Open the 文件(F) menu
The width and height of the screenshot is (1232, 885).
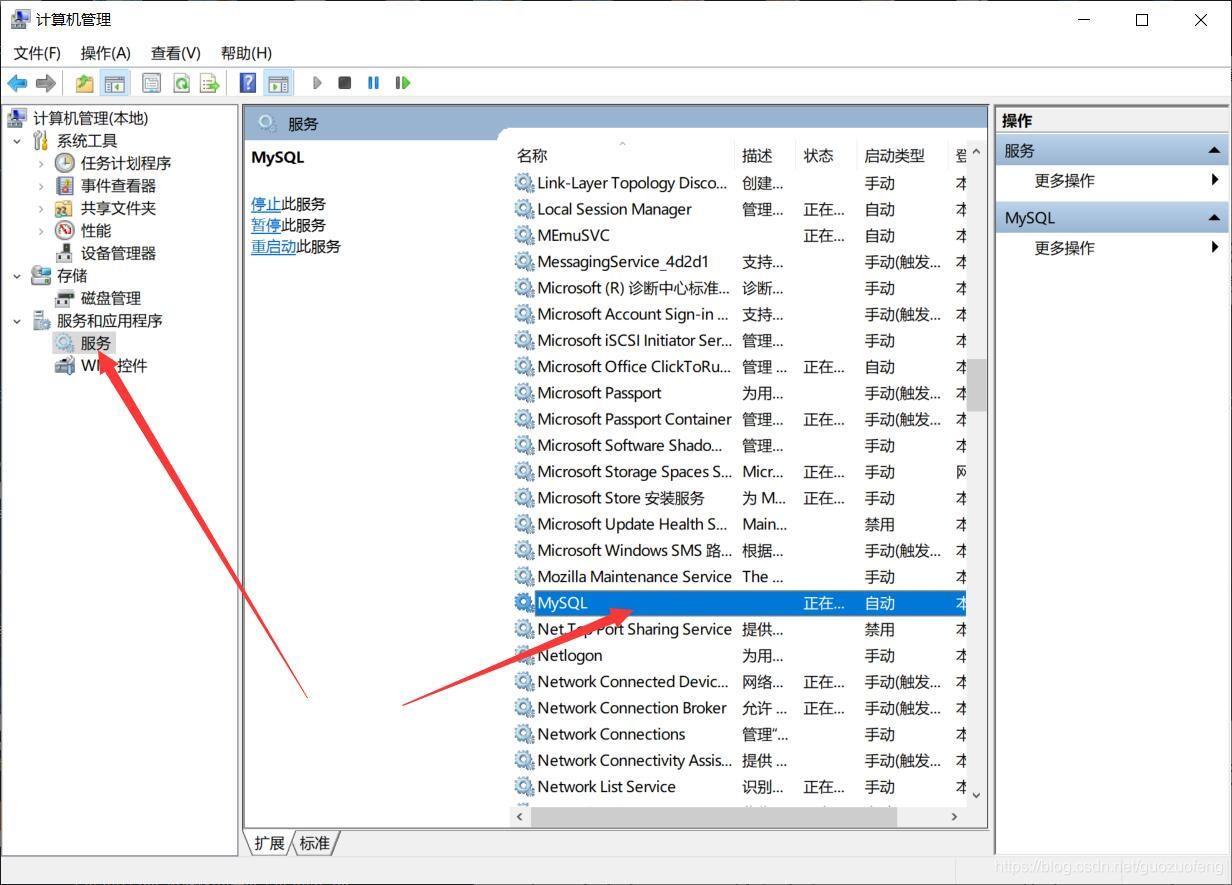click(37, 53)
